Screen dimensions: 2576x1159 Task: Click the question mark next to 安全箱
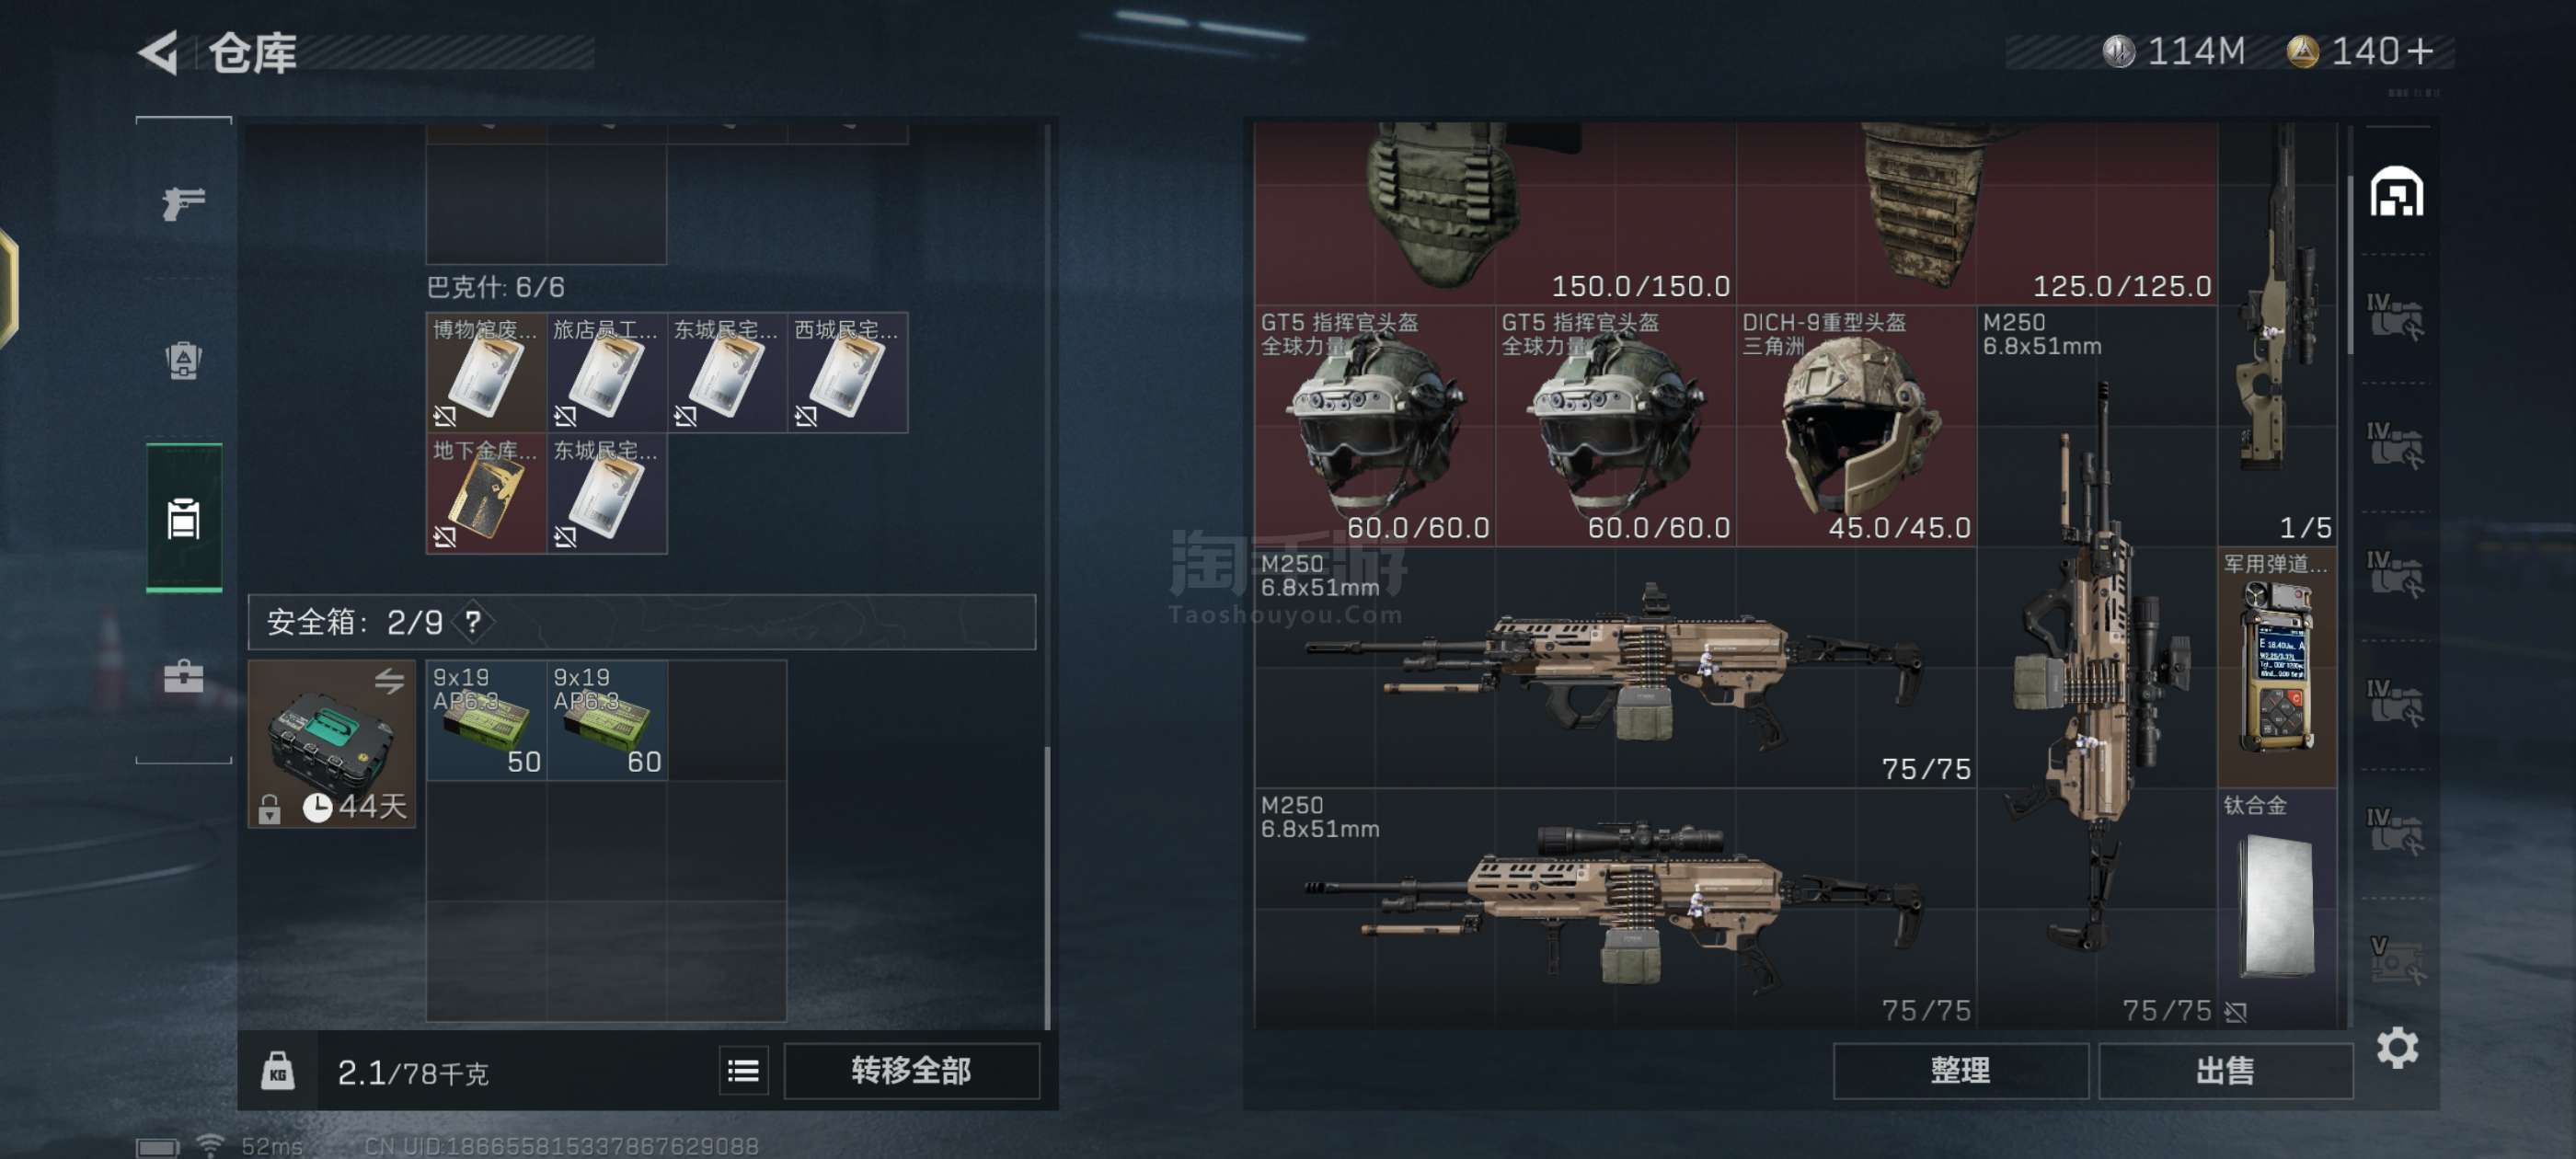473,622
